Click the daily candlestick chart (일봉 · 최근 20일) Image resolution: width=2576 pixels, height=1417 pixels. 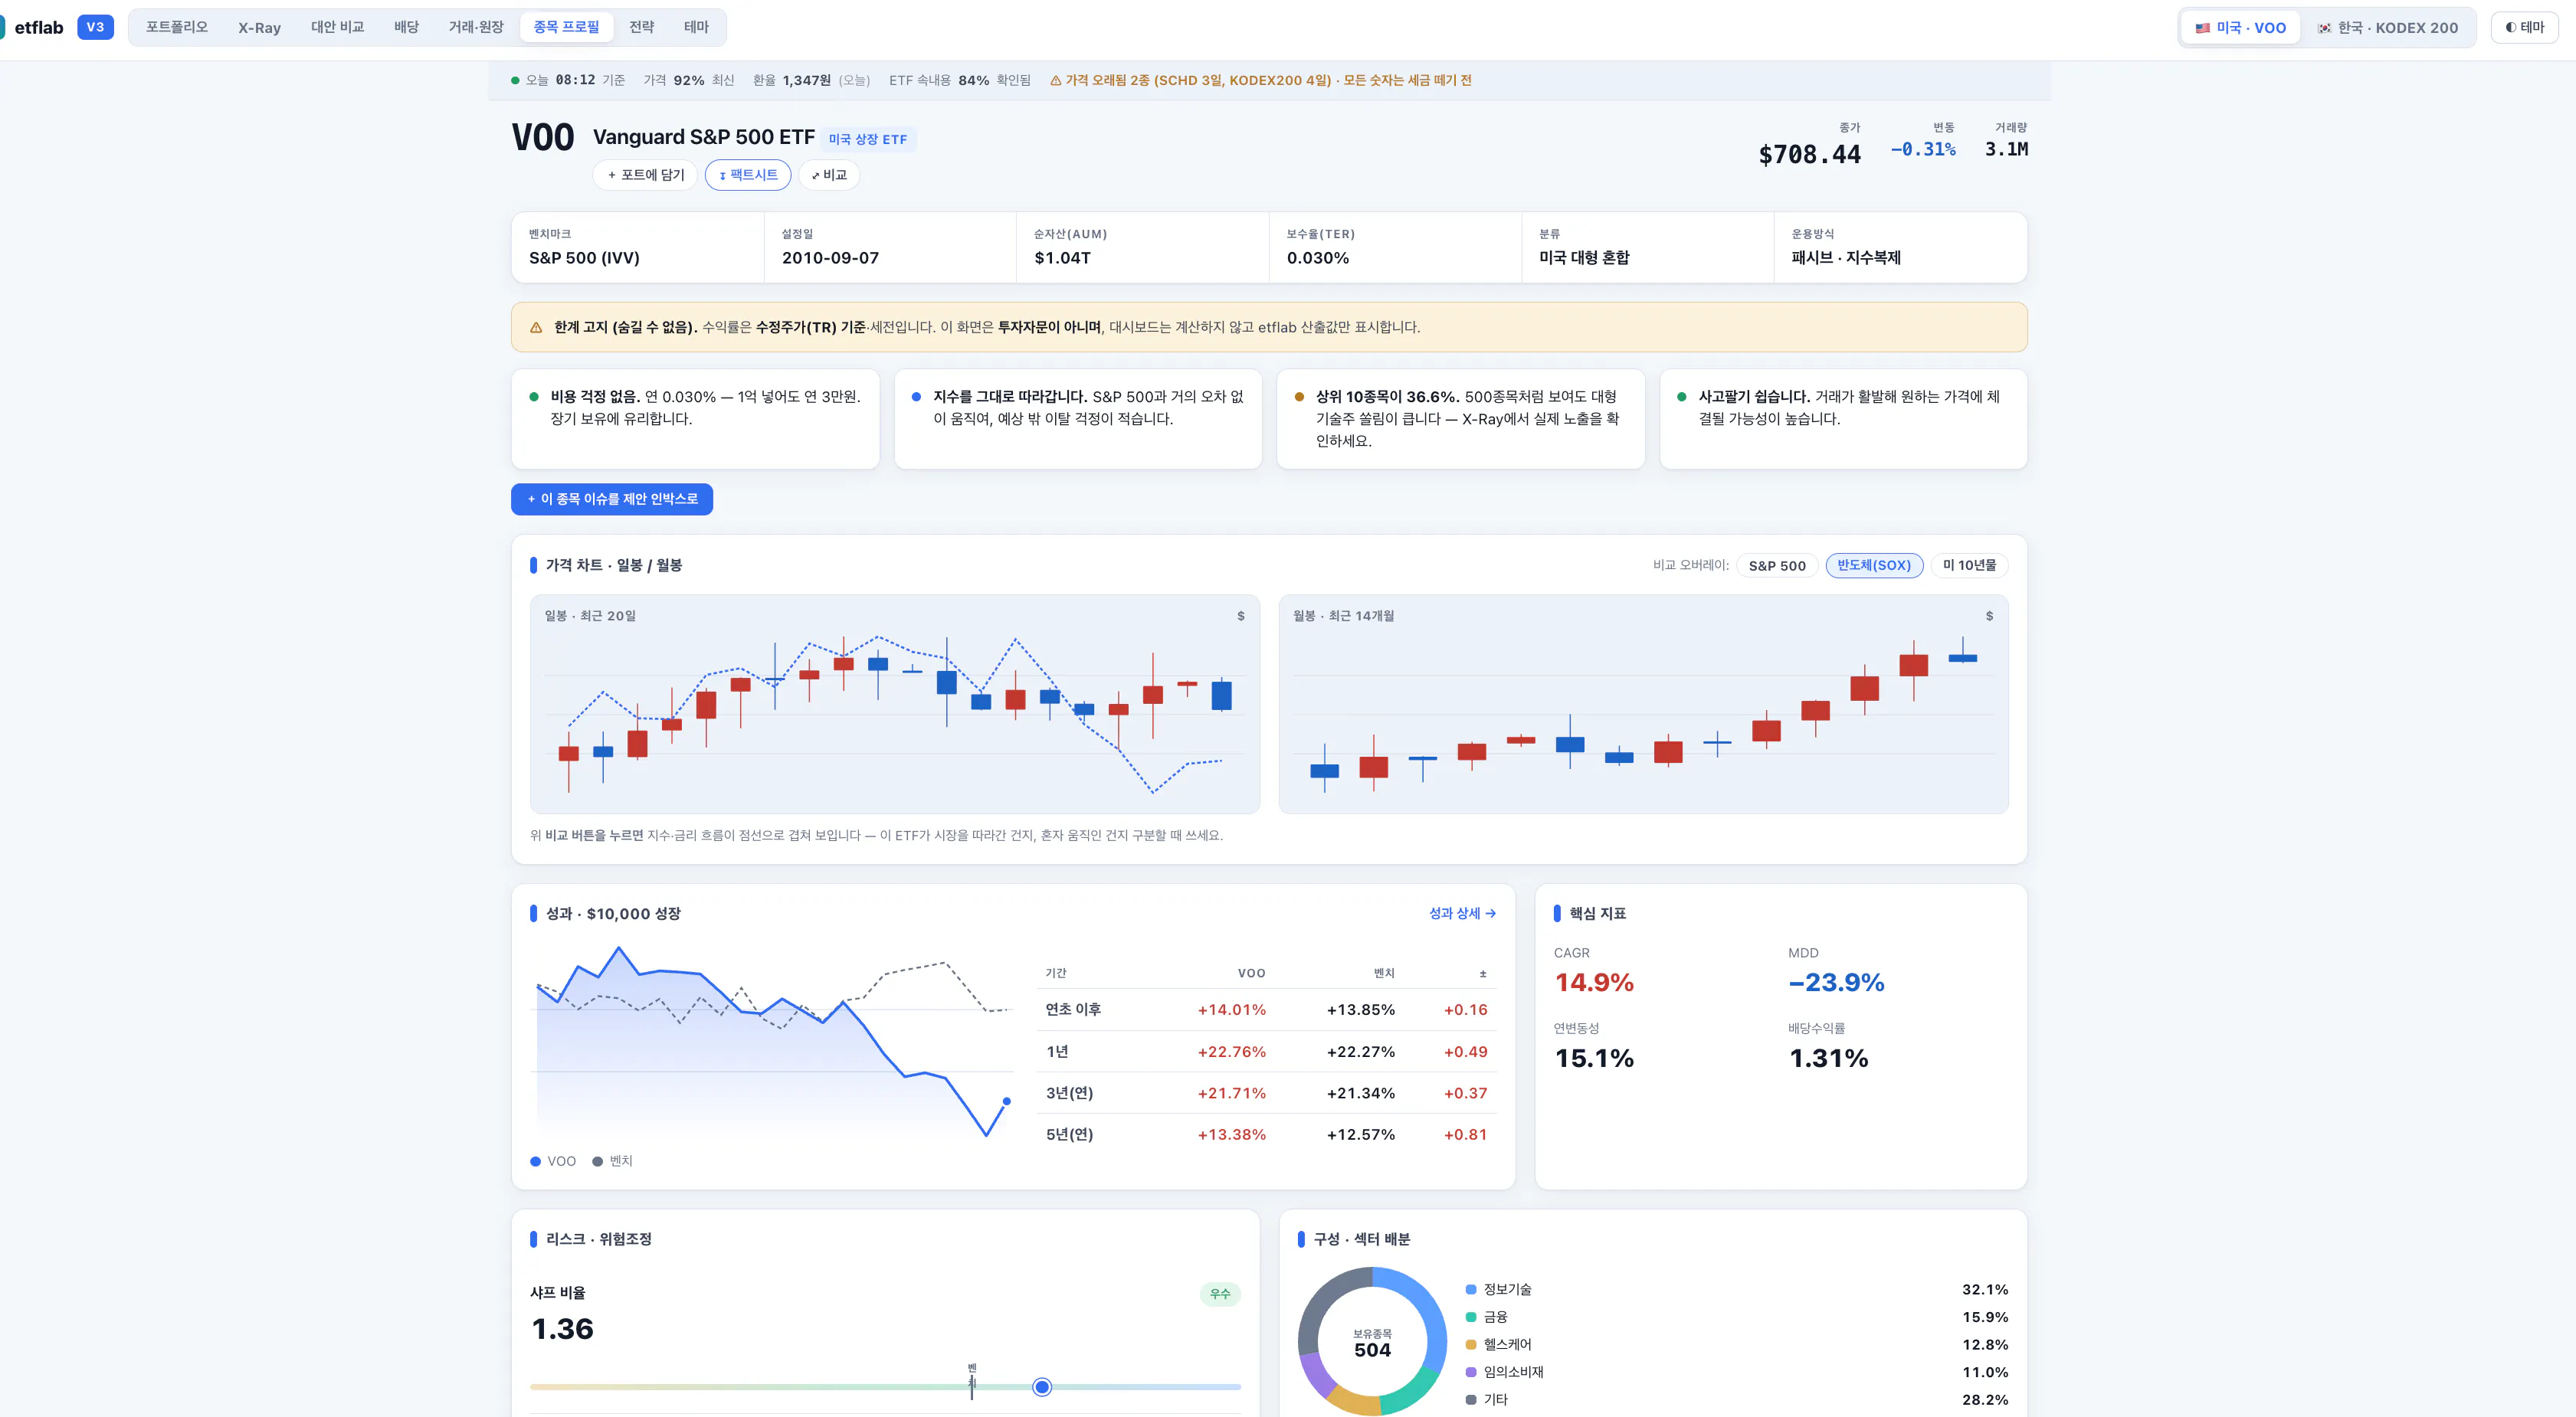point(895,704)
